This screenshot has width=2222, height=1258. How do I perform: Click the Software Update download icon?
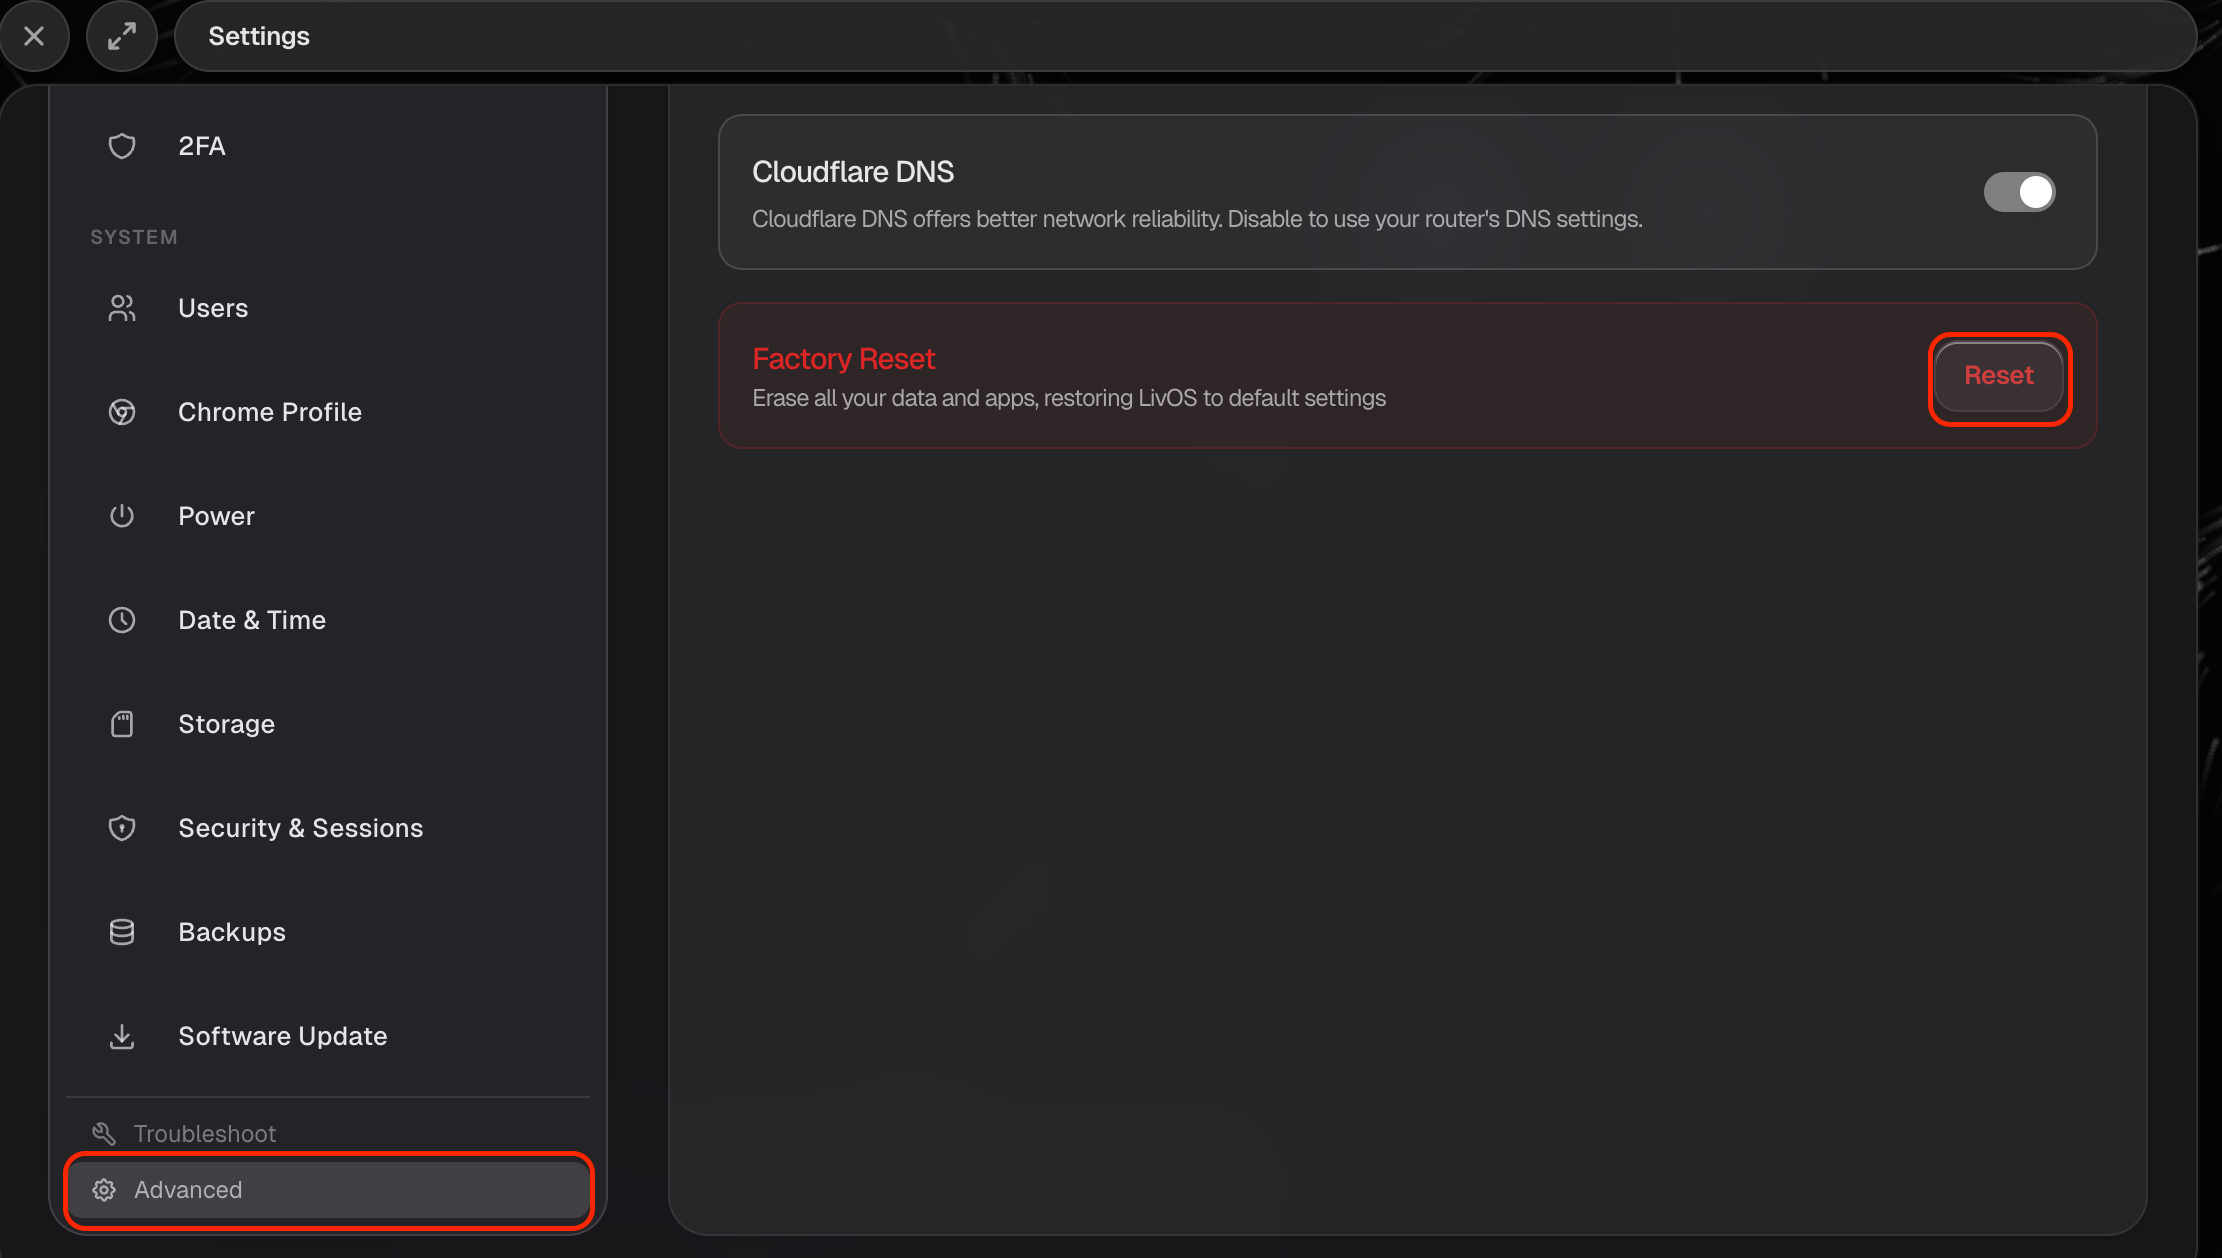pos(122,1036)
